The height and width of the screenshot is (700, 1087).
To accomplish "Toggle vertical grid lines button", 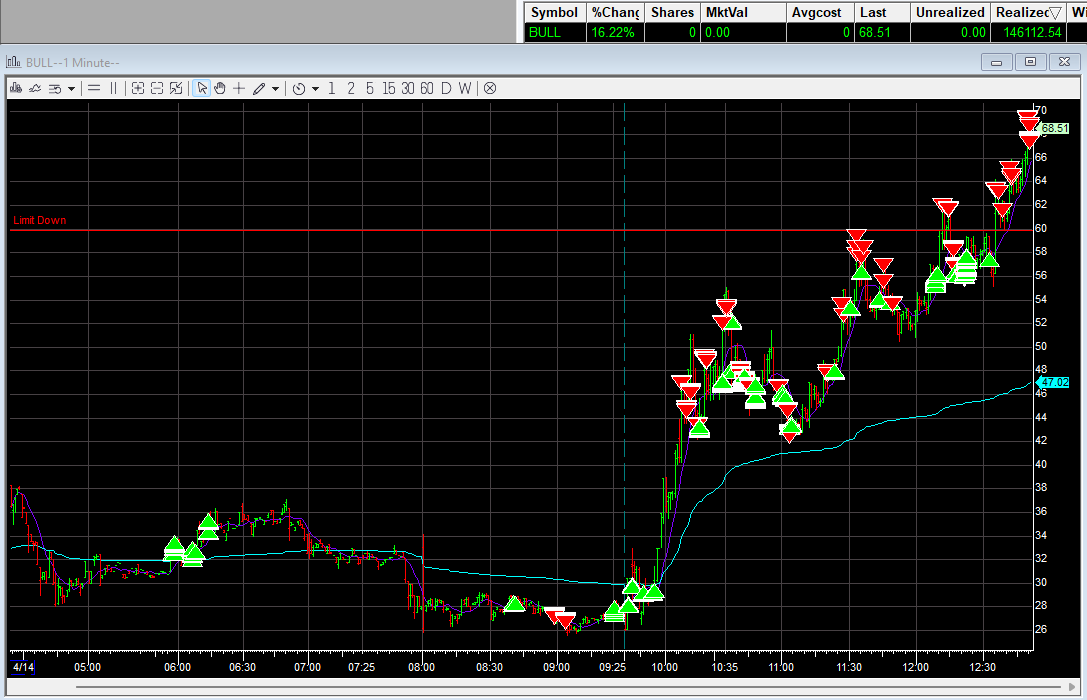I will point(113,88).
